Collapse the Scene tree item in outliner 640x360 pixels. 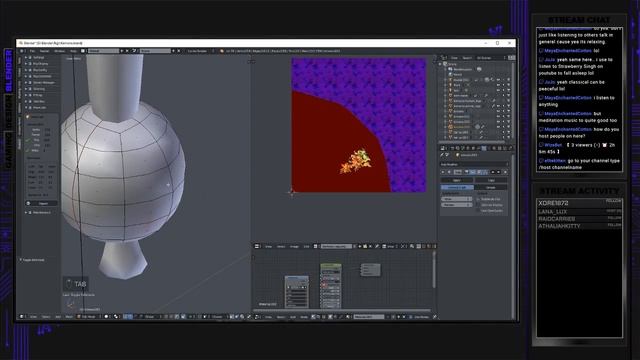point(440,64)
